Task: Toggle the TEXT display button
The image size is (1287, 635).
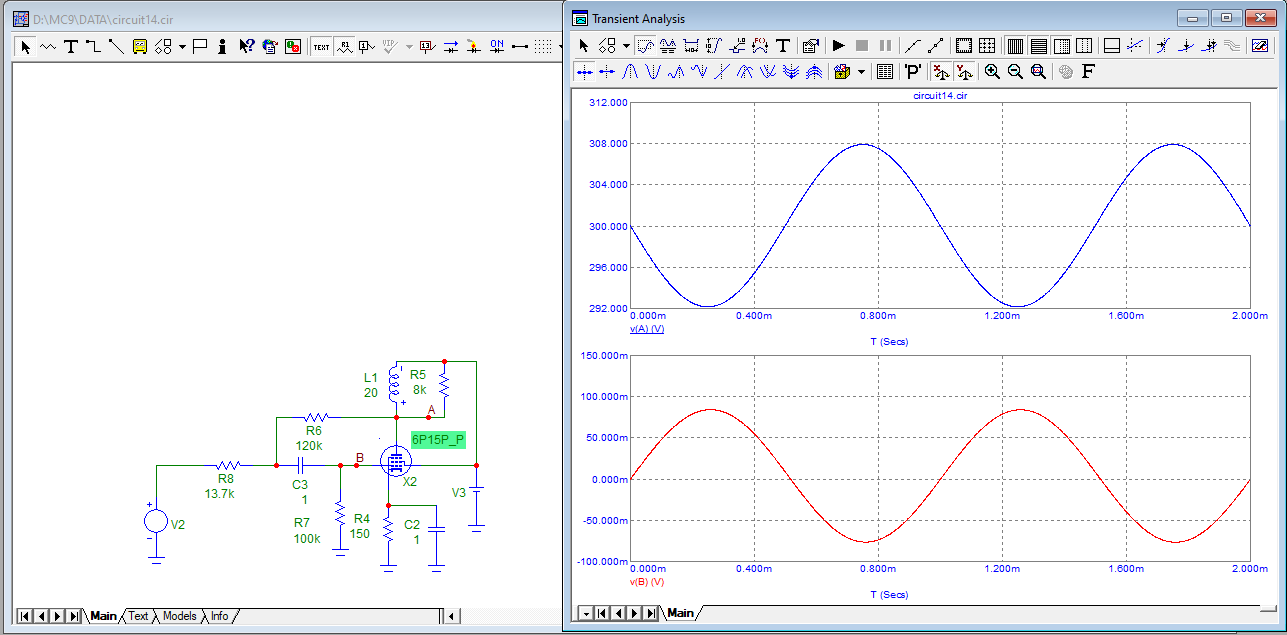Action: 321,46
